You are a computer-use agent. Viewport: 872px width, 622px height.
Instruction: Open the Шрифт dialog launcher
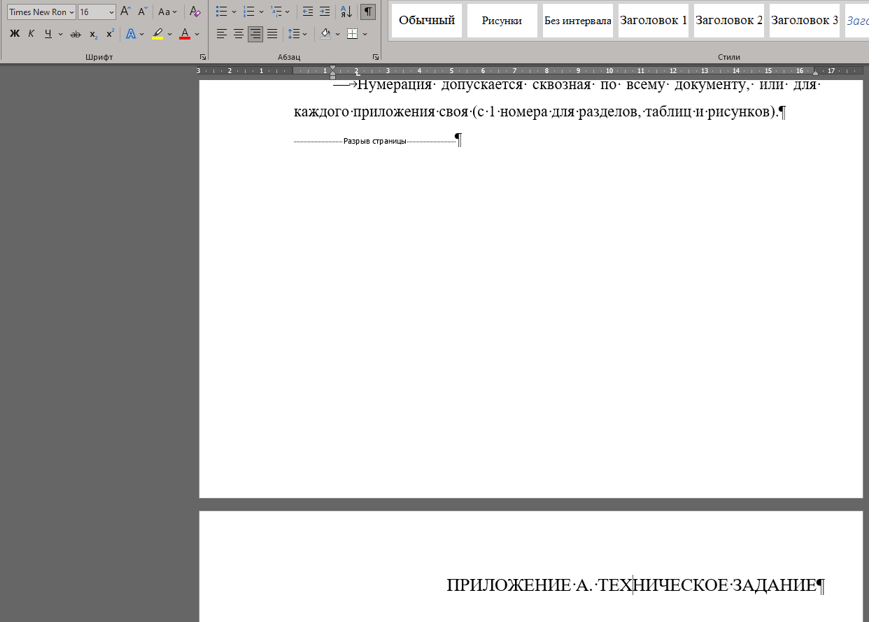(203, 58)
